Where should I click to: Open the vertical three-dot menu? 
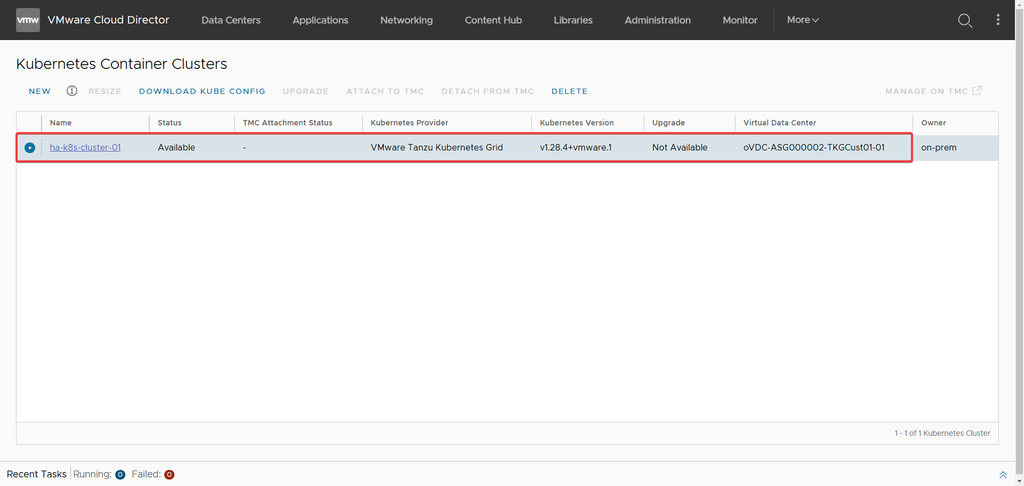tap(998, 20)
